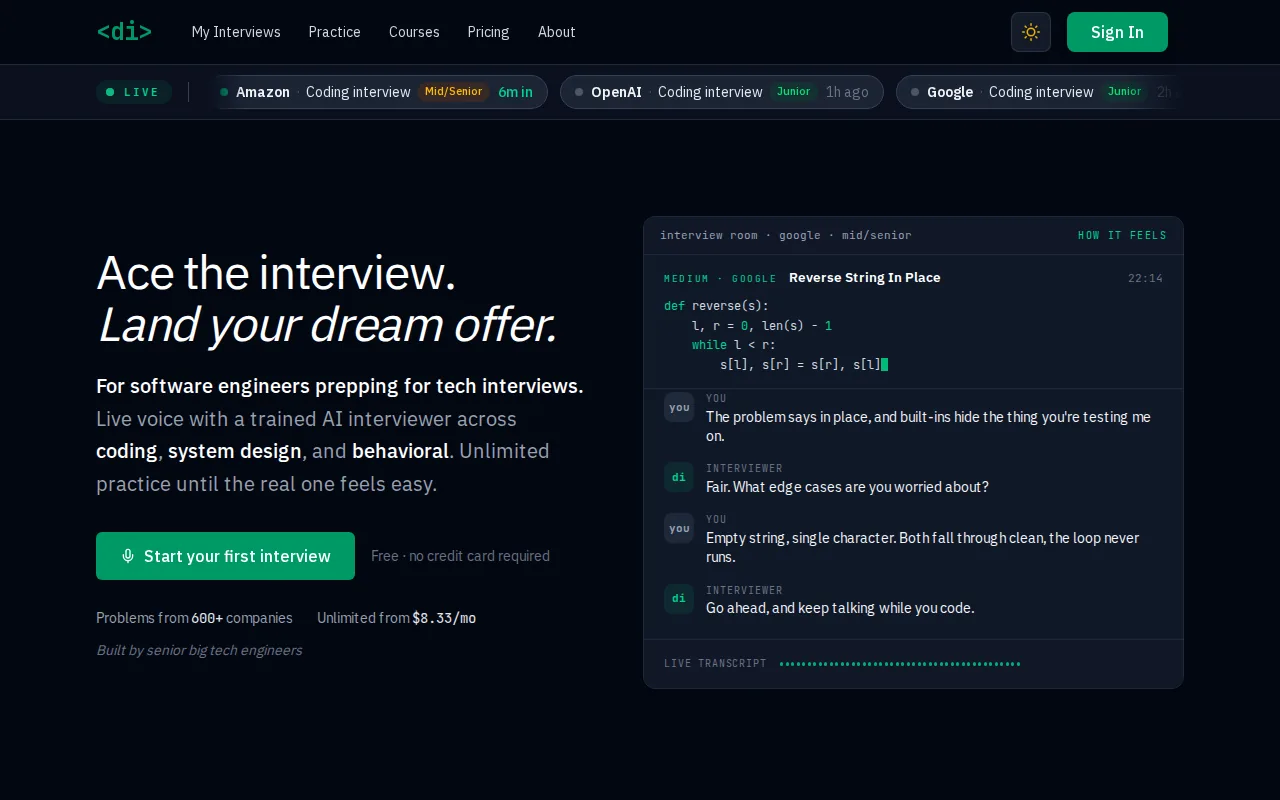Viewport: 1280px width, 800px height.
Task: Click 'Free · no credit card required' text
Action: coord(460,556)
